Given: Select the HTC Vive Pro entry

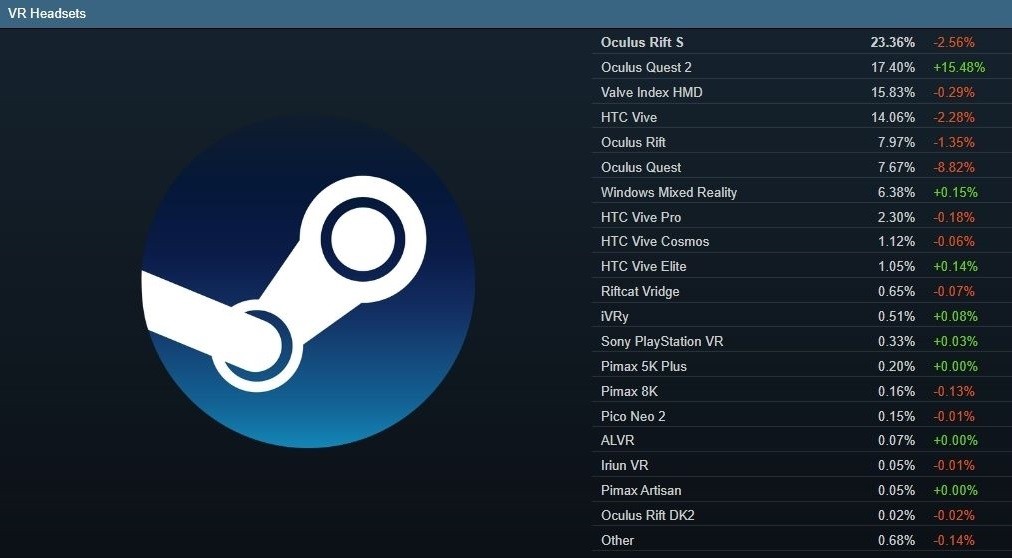Looking at the screenshot, I should 641,217.
